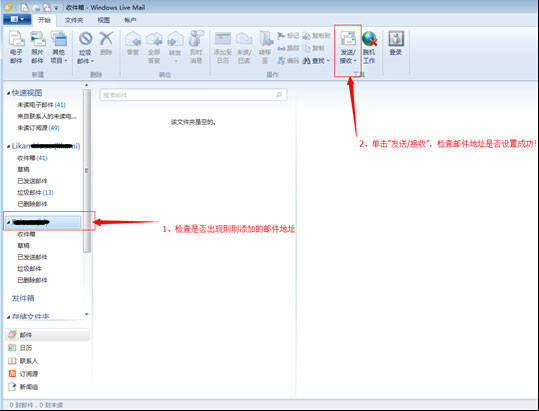Open 已删除邮件 under Likan account
The height and width of the screenshot is (411, 539).
point(32,204)
